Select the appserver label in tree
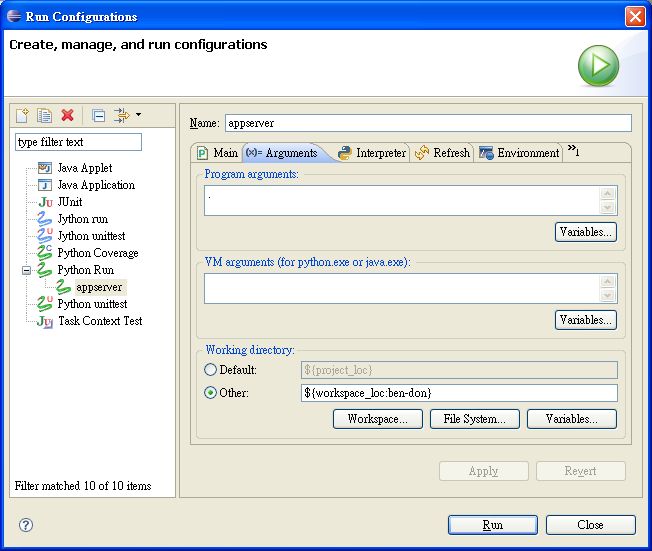 click(99, 287)
